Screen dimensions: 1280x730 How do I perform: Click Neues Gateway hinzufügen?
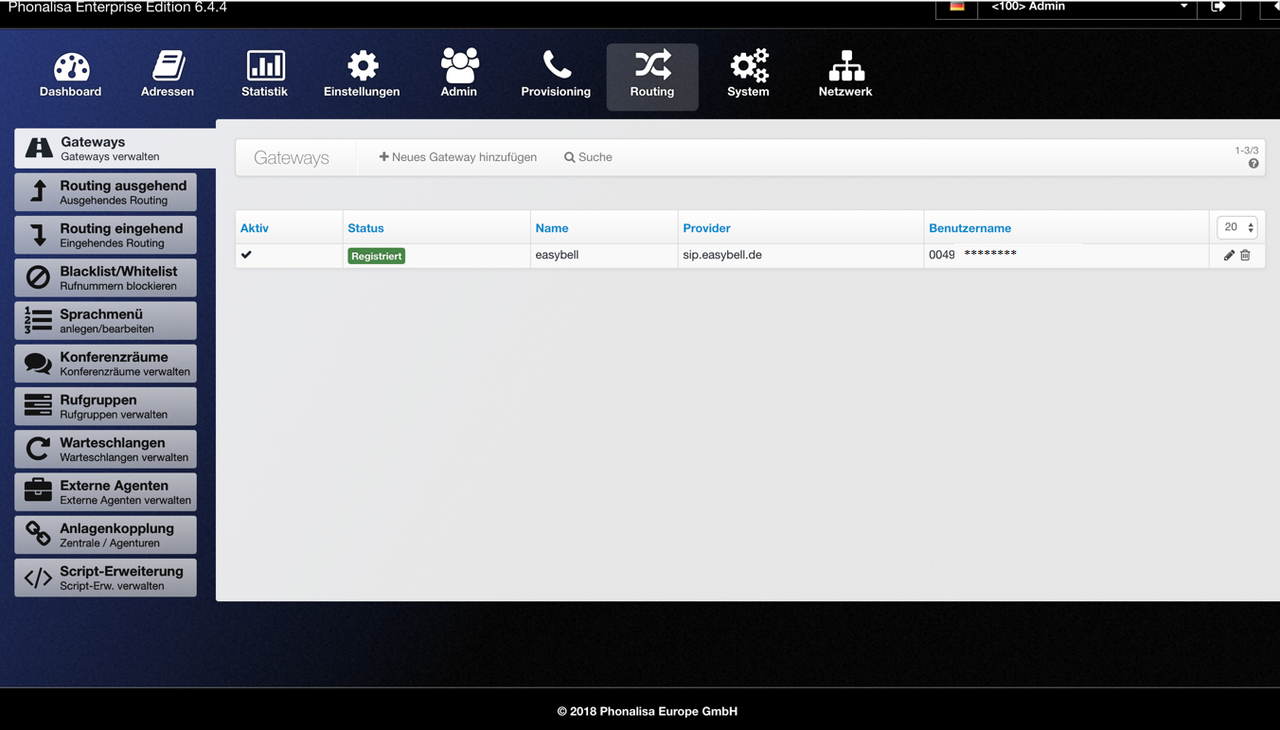click(x=458, y=157)
